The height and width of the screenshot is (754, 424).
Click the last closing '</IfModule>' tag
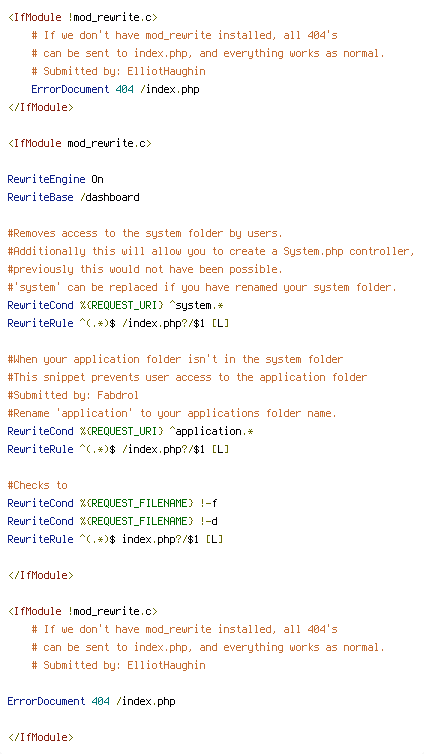click(x=41, y=737)
